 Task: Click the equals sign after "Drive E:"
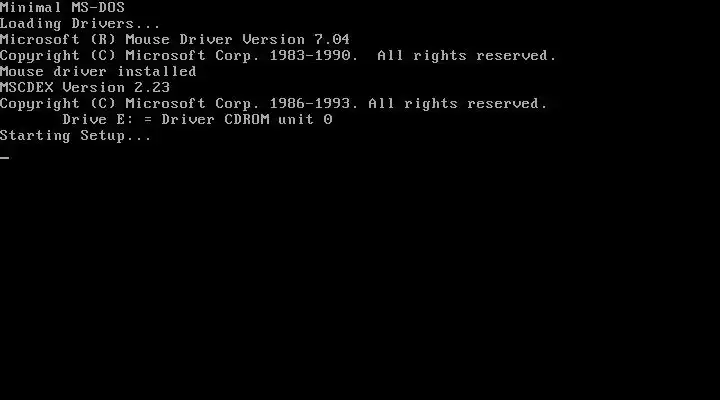coord(147,119)
